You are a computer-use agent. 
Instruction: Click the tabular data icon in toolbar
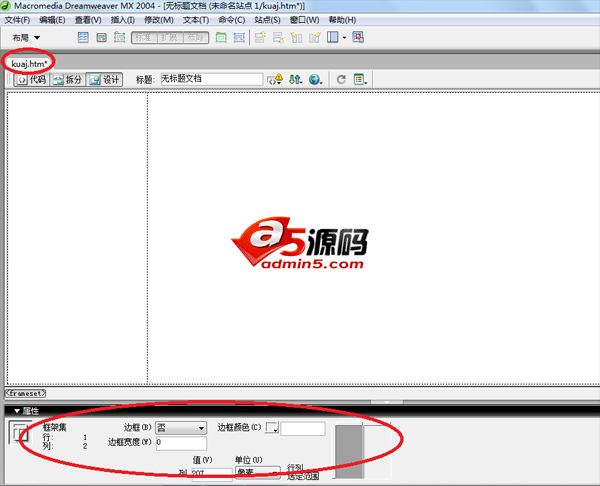[x=358, y=37]
